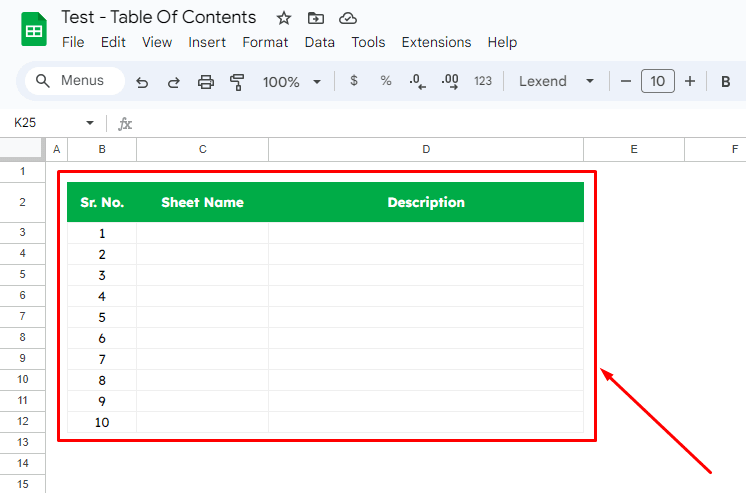The height and width of the screenshot is (493, 746).
Task: Decrease font size minus button
Action: pyautogui.click(x=626, y=81)
